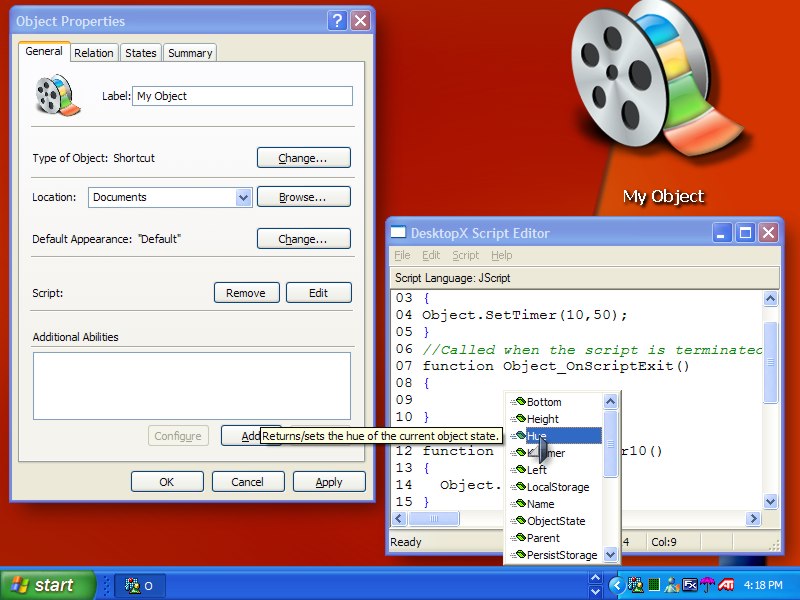Open the Script menu in Script Editor
The image size is (800, 600).
466,255
